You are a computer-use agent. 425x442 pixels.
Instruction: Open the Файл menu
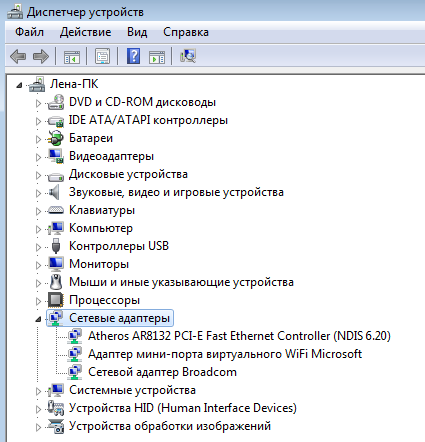(29, 32)
